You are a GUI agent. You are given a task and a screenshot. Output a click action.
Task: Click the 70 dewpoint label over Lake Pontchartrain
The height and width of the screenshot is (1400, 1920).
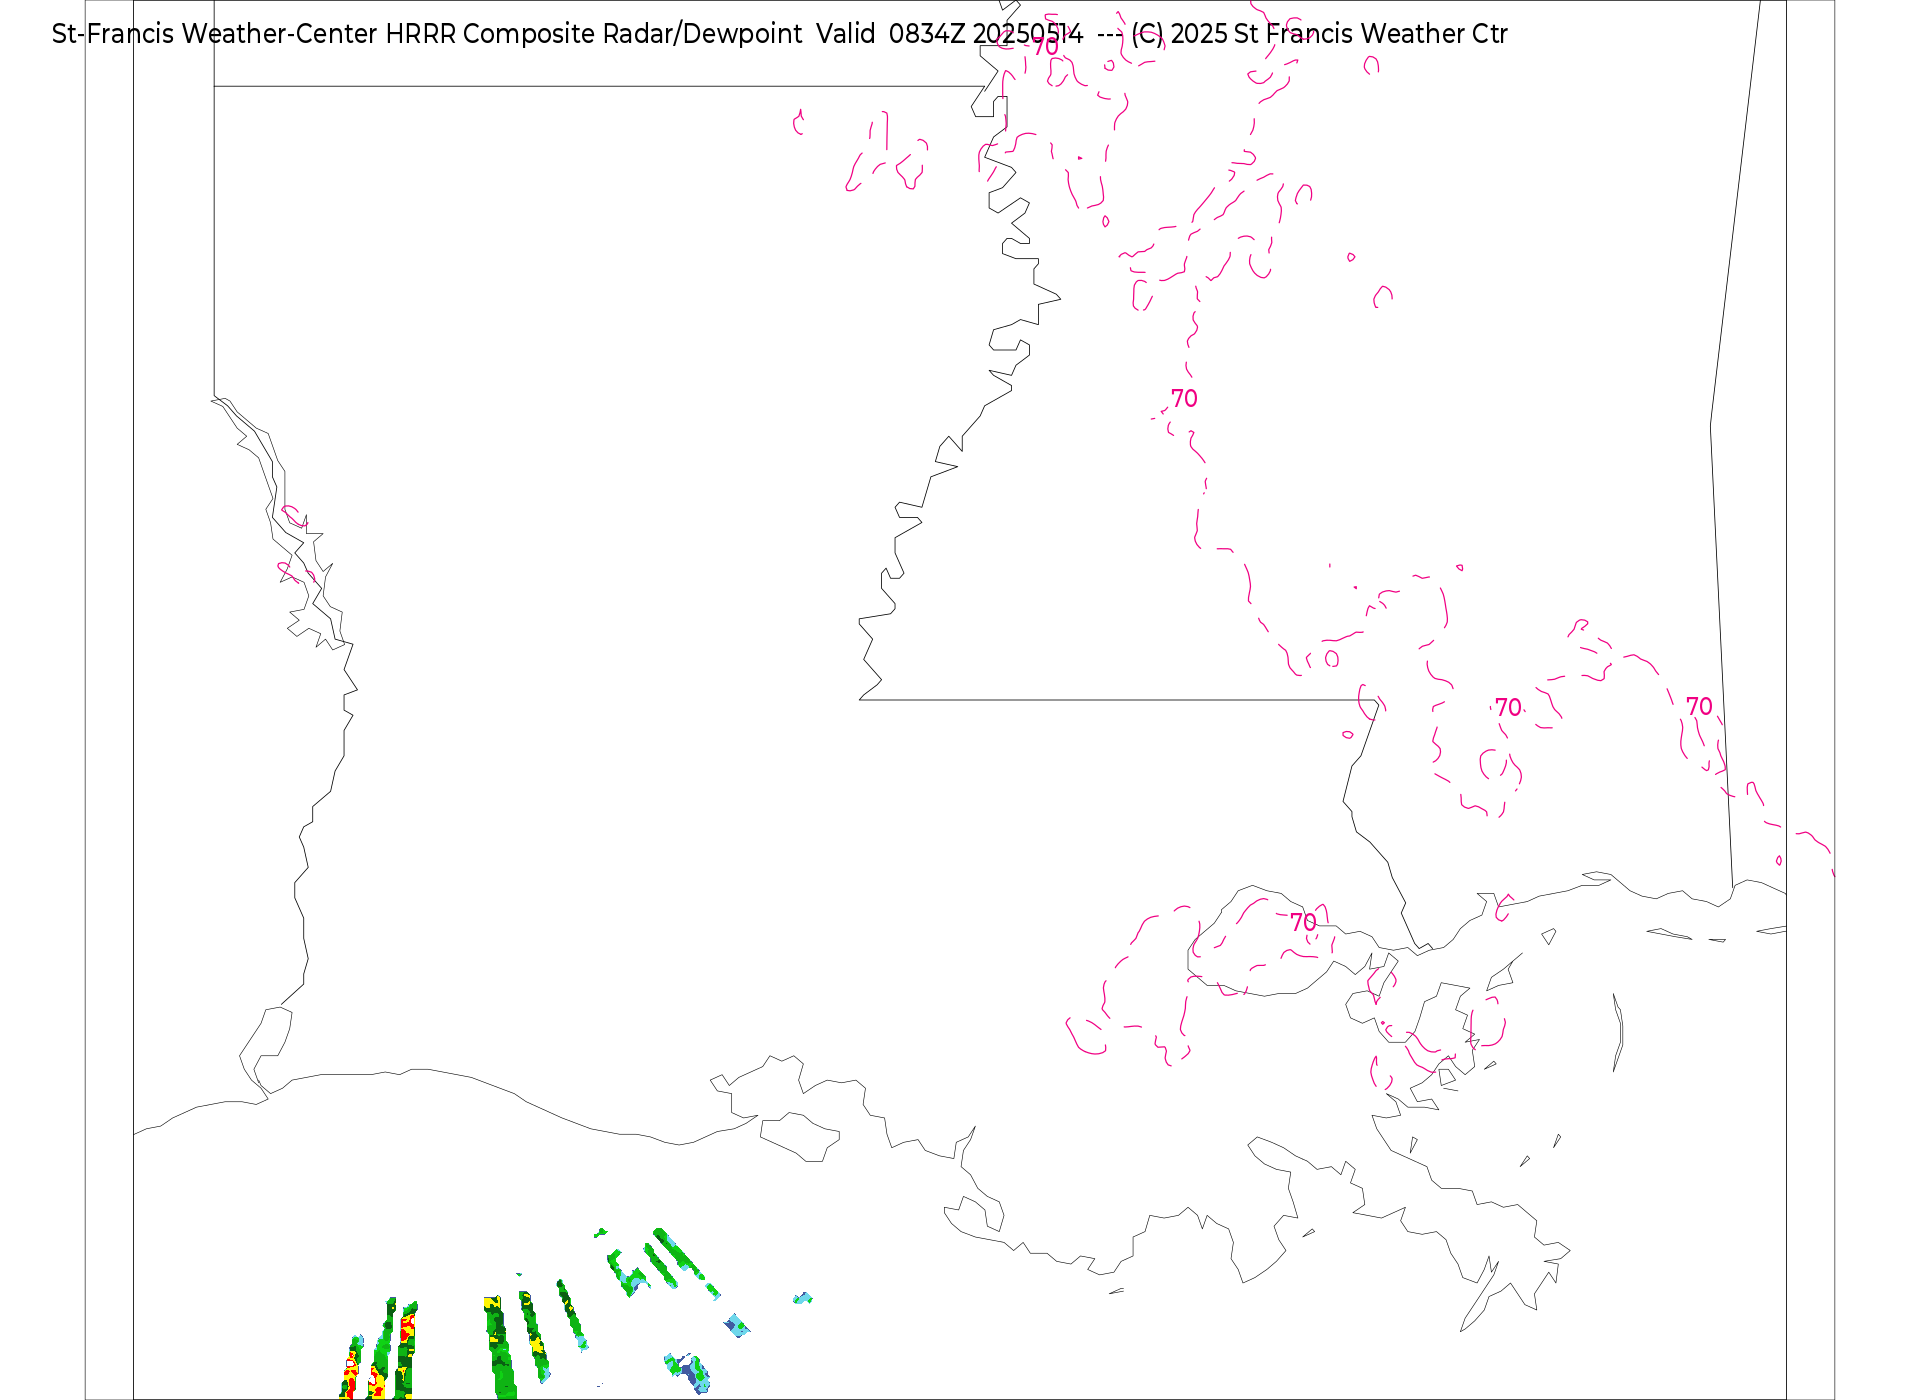coord(1303,922)
